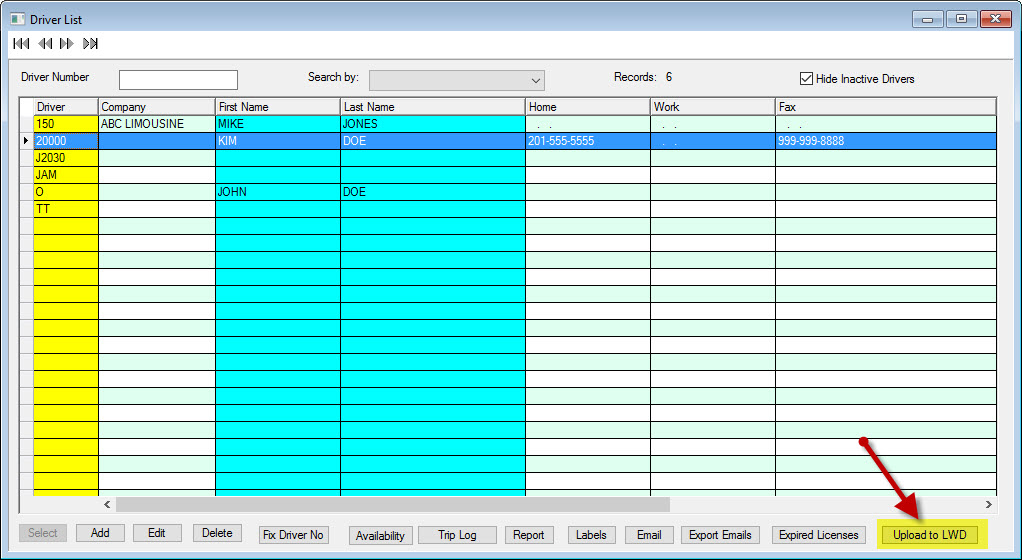The height and width of the screenshot is (560, 1022).
Task: Select driver 150 cell
Action: point(66,124)
